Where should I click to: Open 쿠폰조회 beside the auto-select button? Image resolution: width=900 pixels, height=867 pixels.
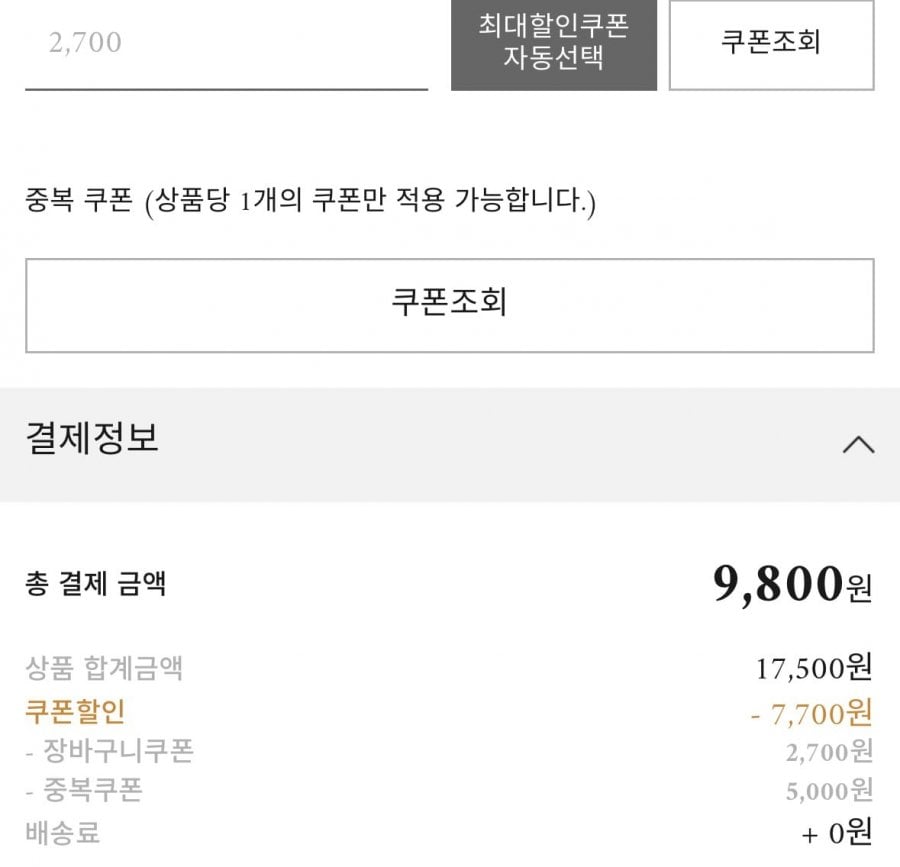[771, 43]
